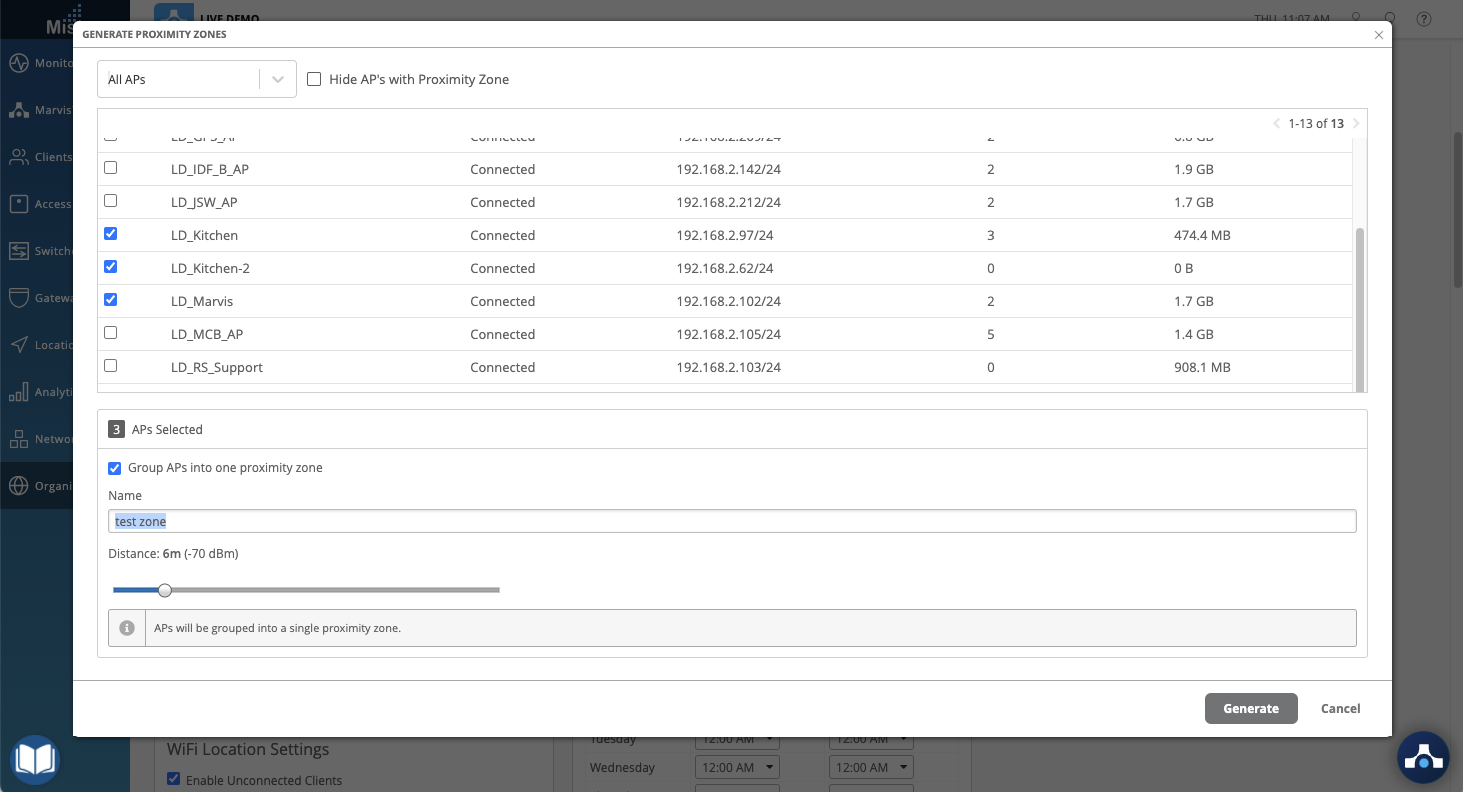Viewport: 1463px width, 792px height.
Task: Click the search icon in top bar
Action: pos(1390,18)
